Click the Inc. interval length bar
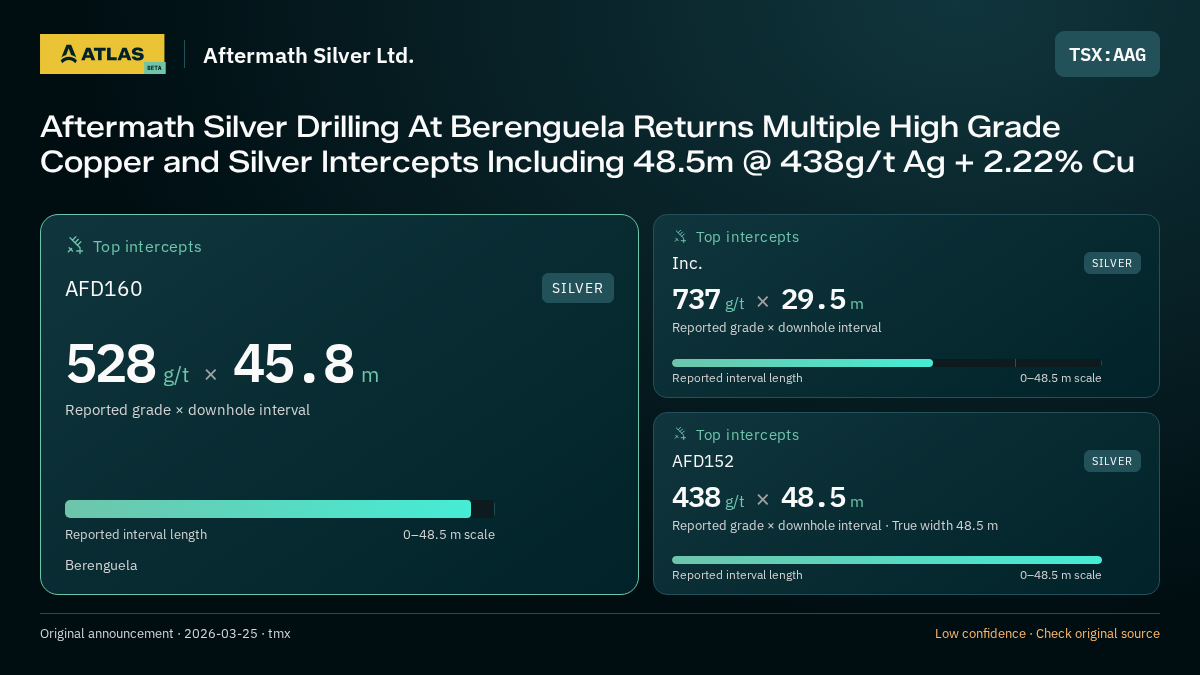The height and width of the screenshot is (675, 1200). click(x=887, y=363)
